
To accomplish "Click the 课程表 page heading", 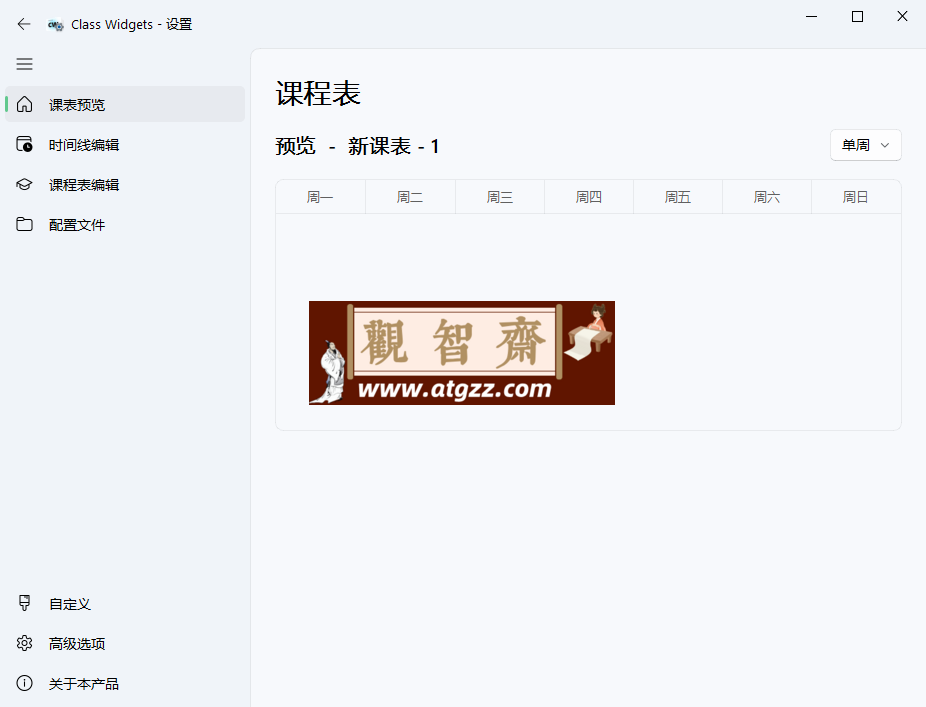I will 318,94.
